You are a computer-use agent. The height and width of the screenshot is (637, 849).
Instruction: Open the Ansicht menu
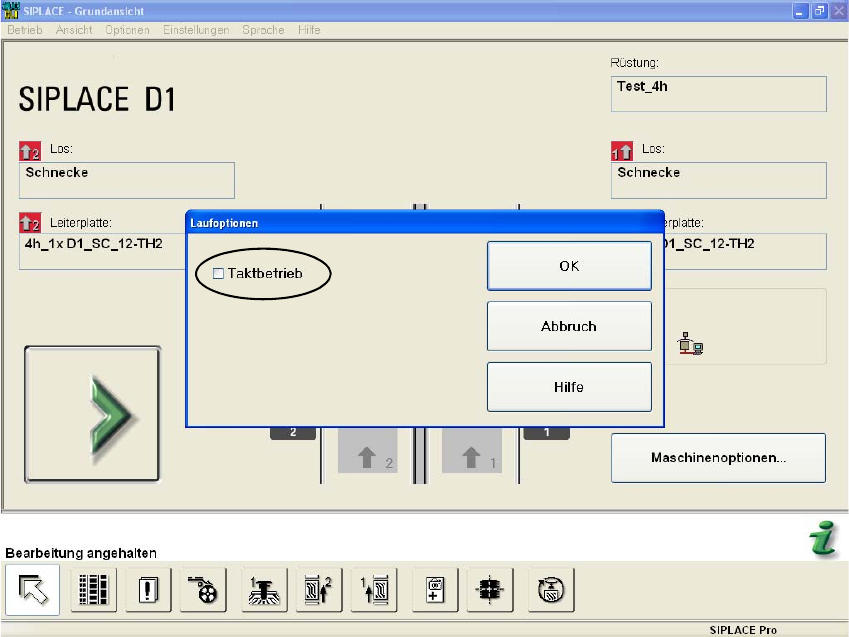[74, 30]
